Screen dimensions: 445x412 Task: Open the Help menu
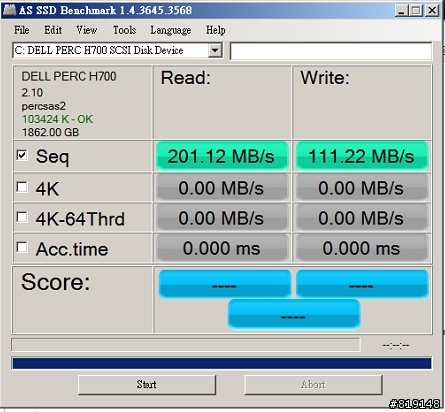(216, 30)
